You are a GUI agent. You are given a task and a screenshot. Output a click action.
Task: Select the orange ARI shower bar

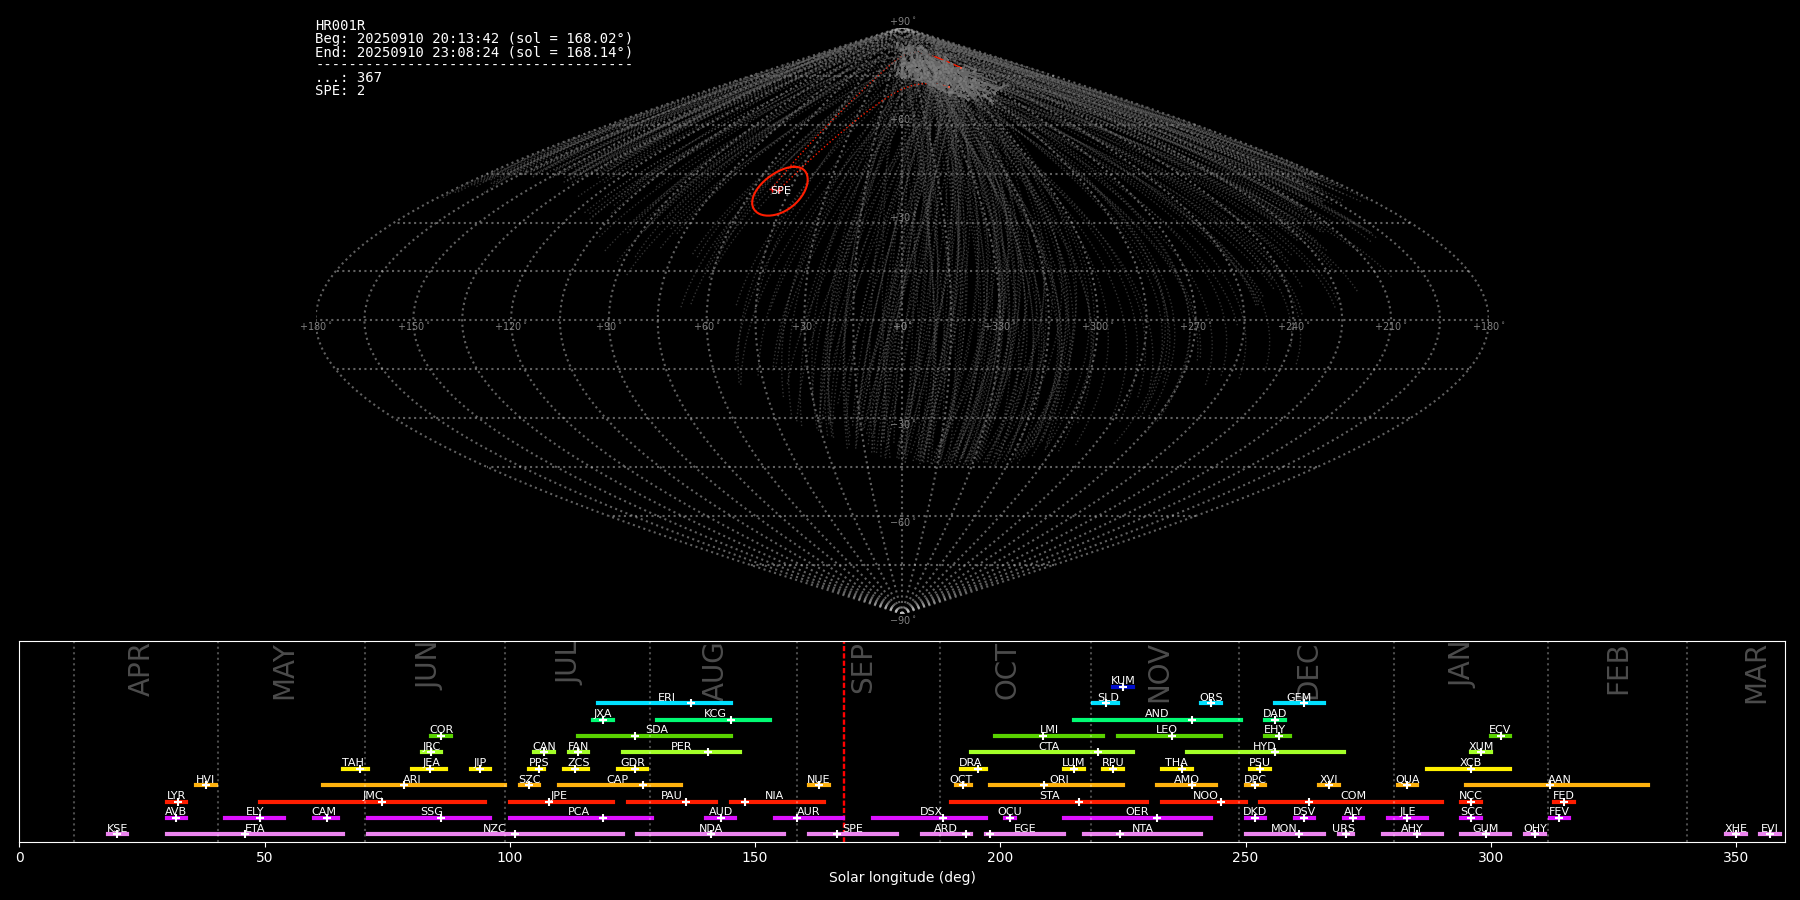(413, 785)
